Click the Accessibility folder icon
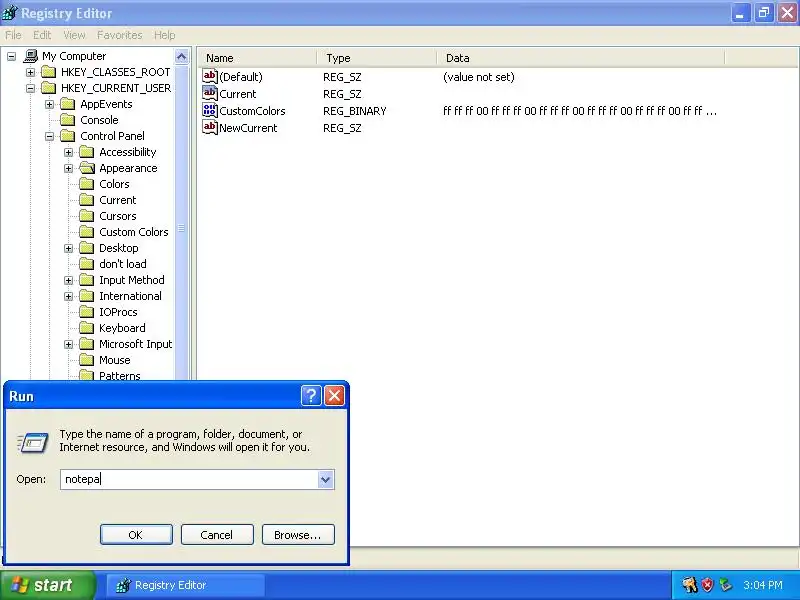Viewport: 800px width, 600px height. tap(87, 152)
